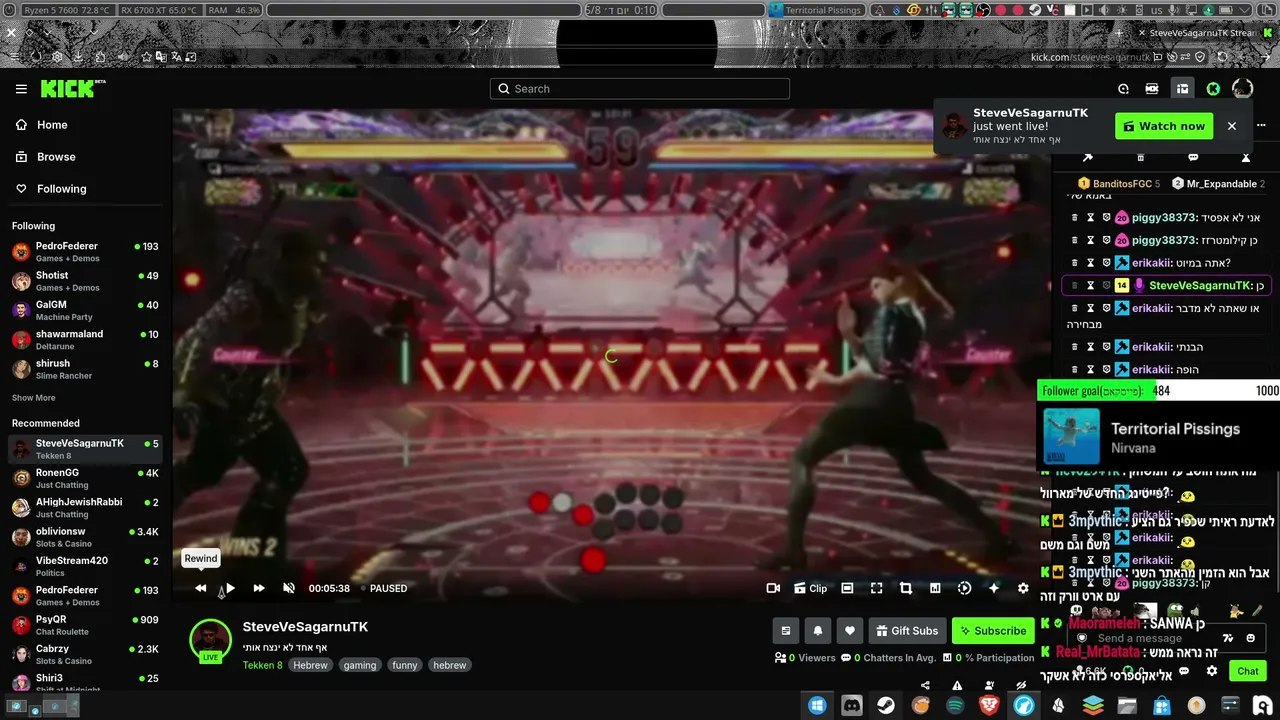
Task: Play the paused stream
Action: [x=230, y=589]
